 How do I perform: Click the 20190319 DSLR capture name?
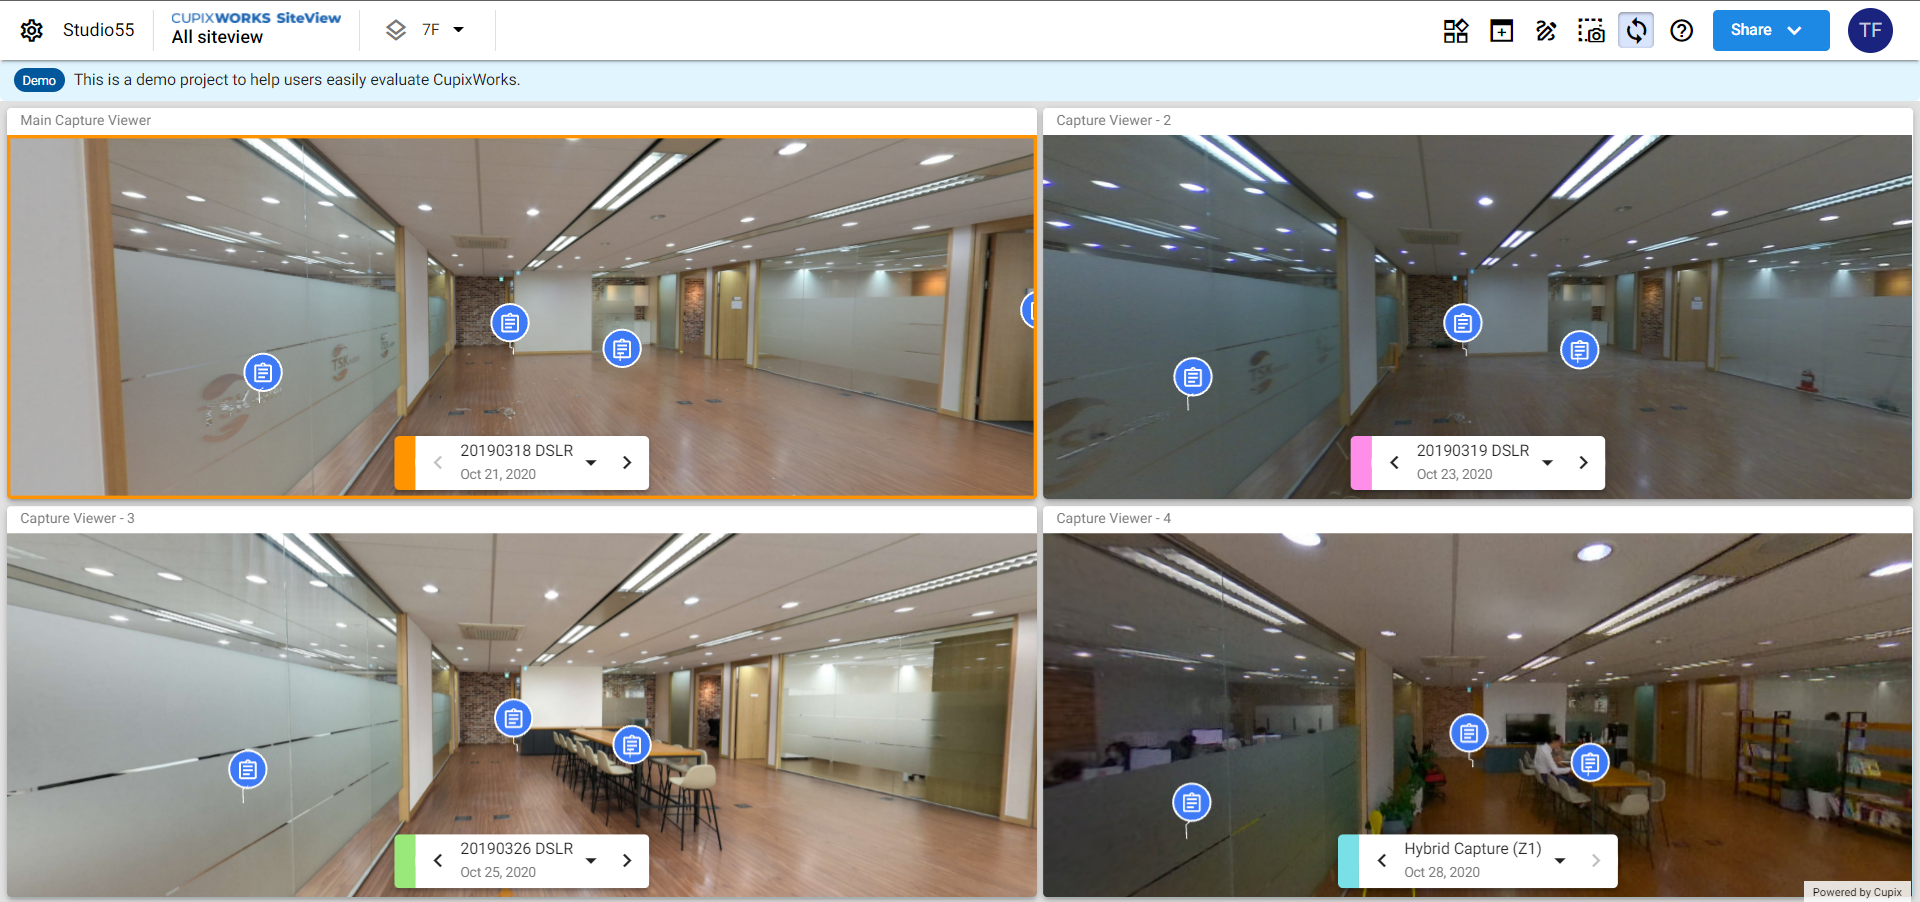tap(1473, 451)
